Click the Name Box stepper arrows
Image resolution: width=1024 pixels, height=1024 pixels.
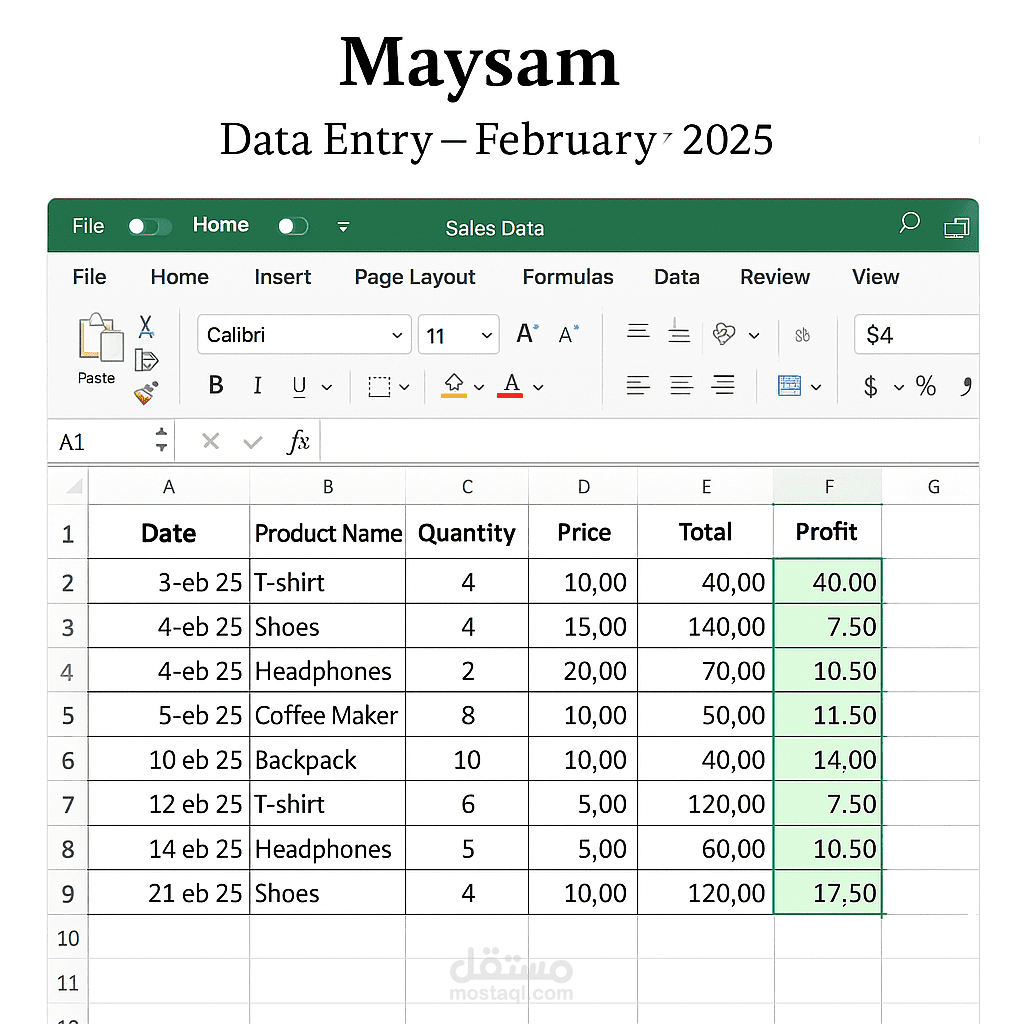tap(161, 440)
